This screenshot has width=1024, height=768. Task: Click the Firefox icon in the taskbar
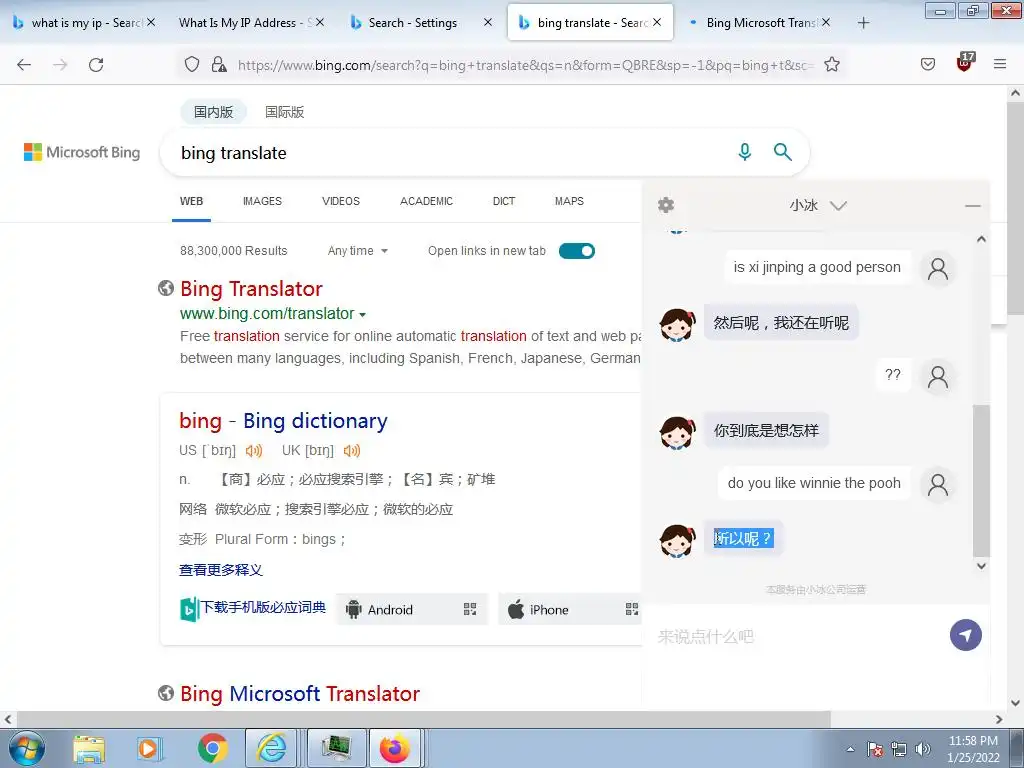point(395,749)
